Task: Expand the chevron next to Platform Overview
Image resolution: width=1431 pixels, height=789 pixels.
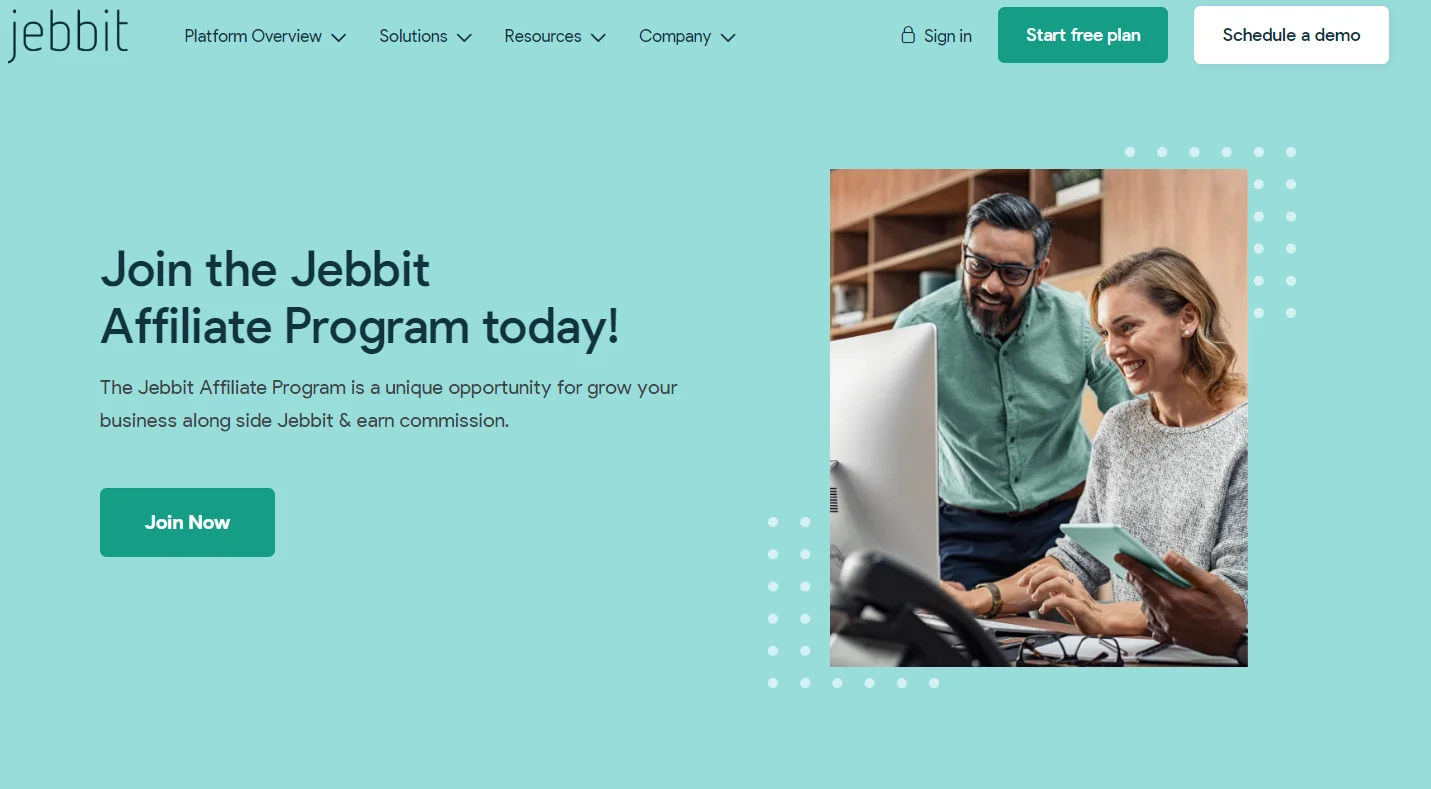Action: click(339, 37)
